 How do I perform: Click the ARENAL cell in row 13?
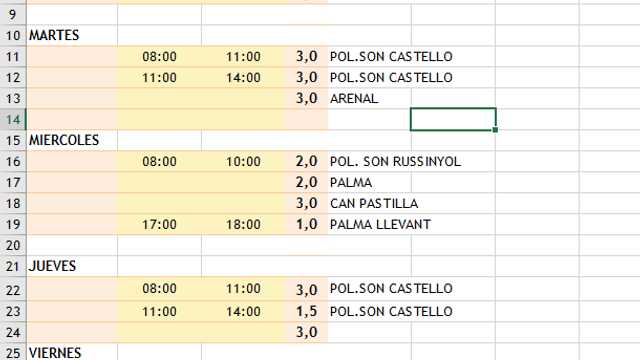coord(369,98)
